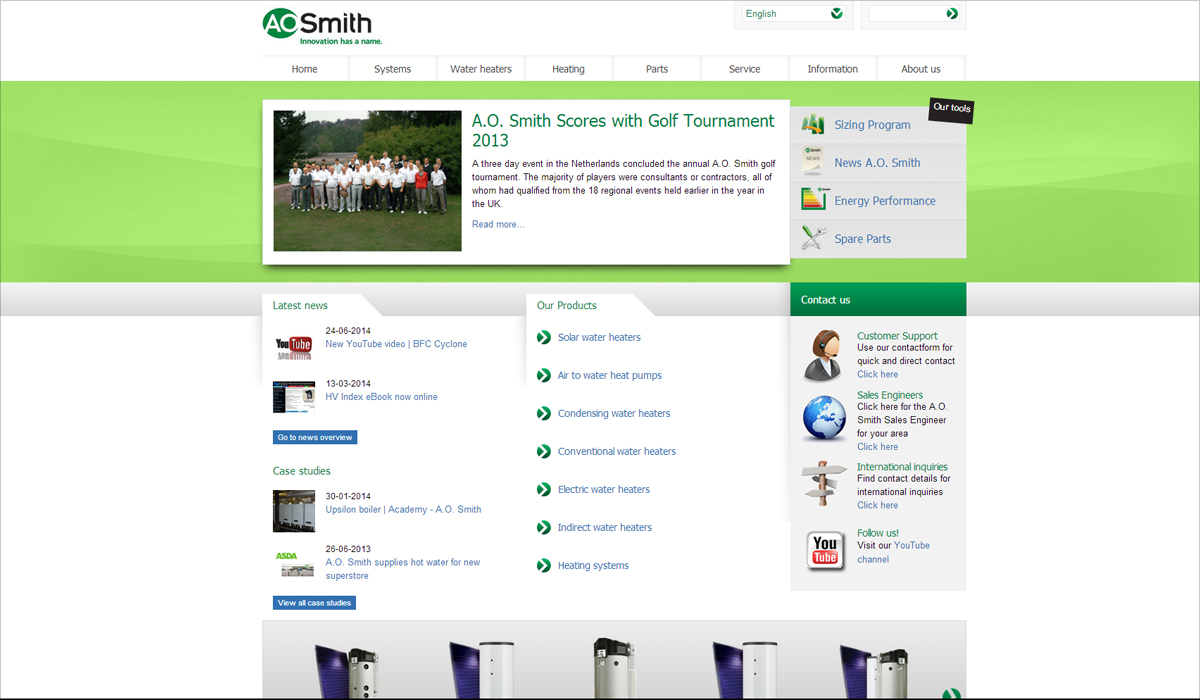The width and height of the screenshot is (1200, 700).
Task: Open Solar water heaters link
Action: coord(599,338)
